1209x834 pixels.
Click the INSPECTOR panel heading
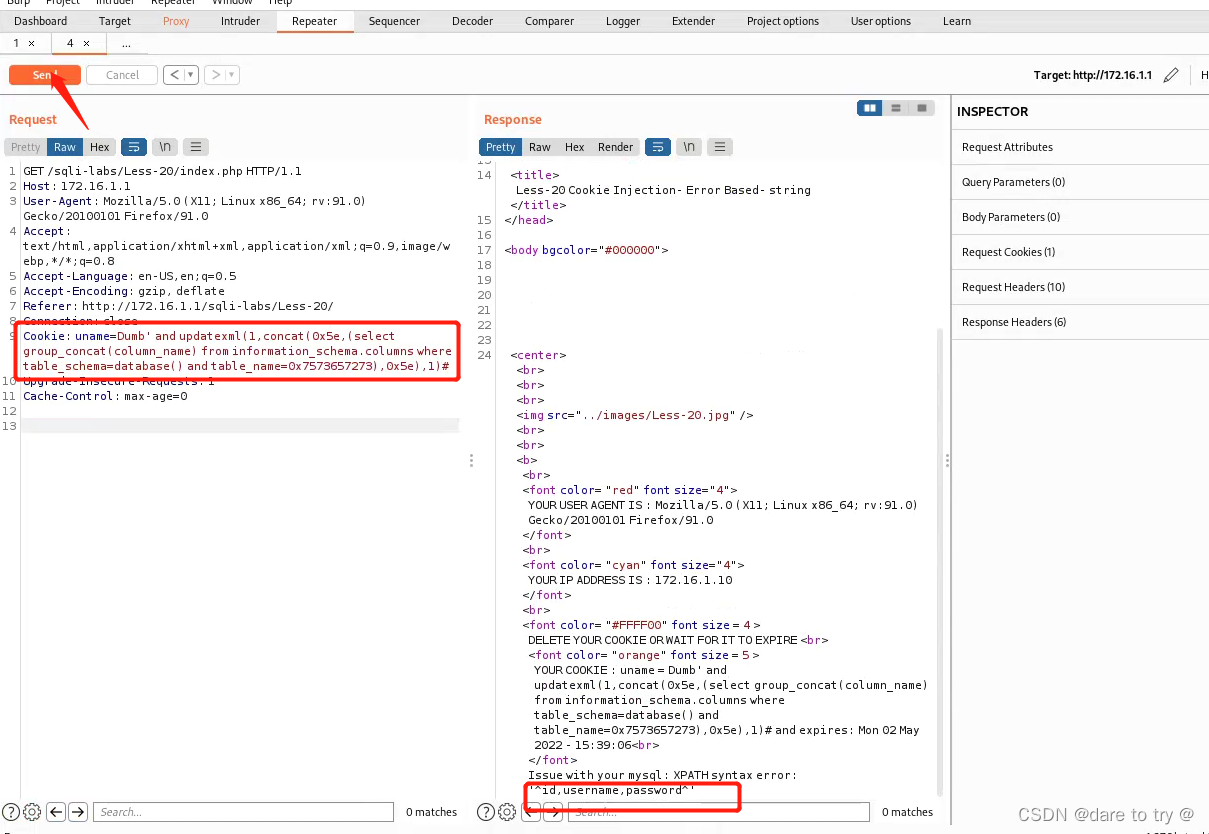992,111
